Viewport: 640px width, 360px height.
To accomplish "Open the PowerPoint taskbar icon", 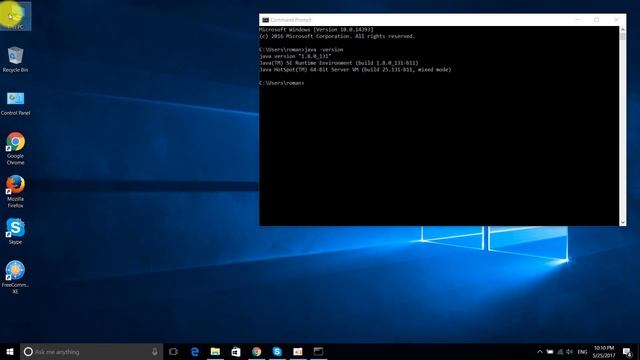I will [x=298, y=351].
